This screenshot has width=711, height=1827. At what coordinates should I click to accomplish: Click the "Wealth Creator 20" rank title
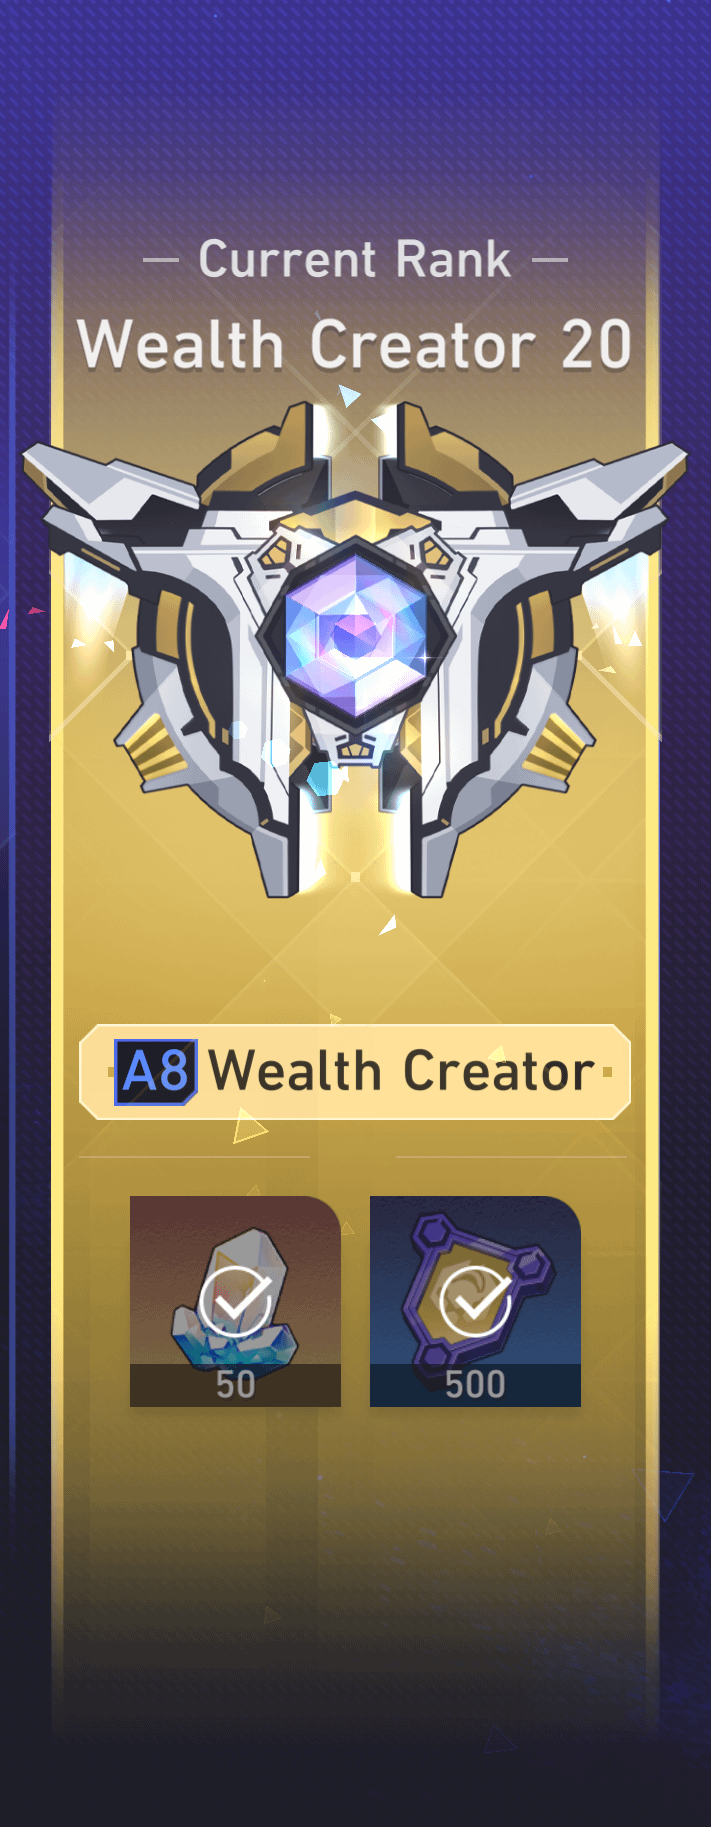pyautogui.click(x=355, y=345)
